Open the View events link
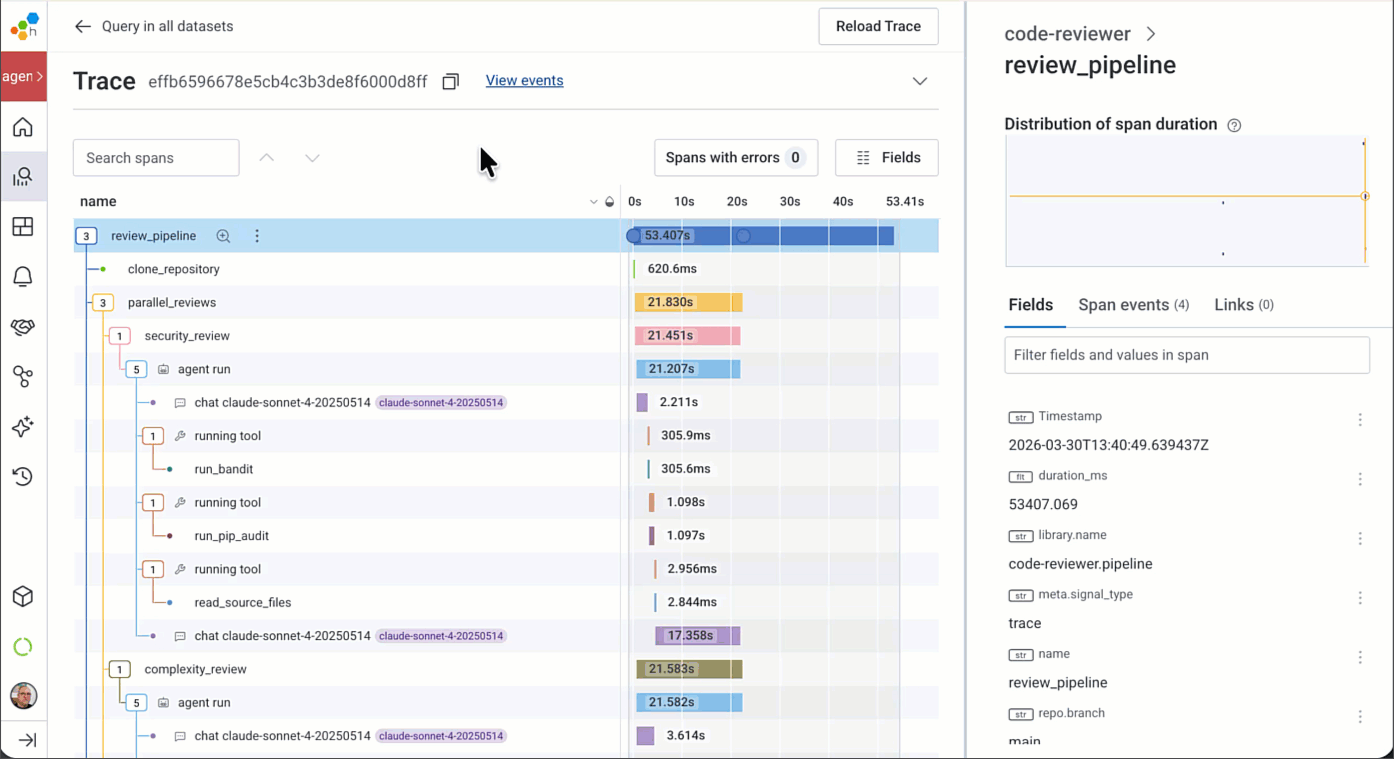This screenshot has width=1394, height=759. click(x=524, y=81)
